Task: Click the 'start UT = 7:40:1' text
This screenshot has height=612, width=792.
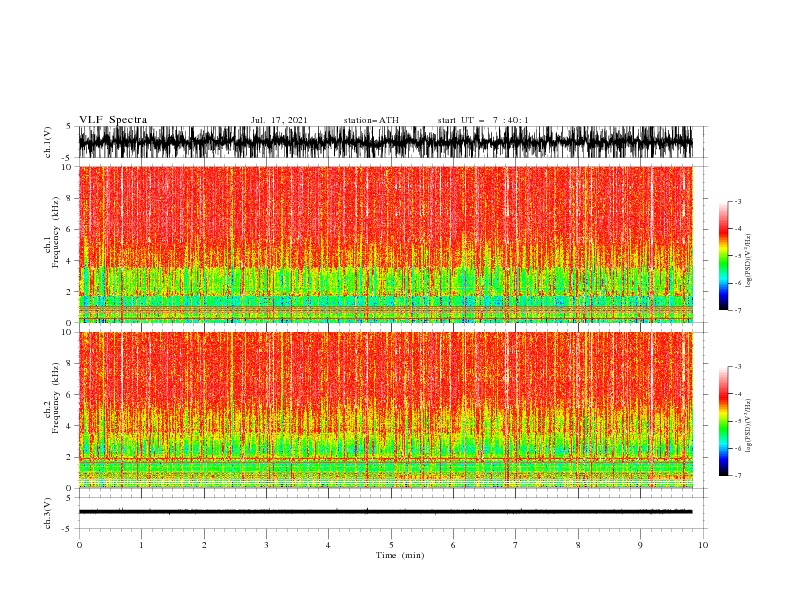Action: pos(483,120)
